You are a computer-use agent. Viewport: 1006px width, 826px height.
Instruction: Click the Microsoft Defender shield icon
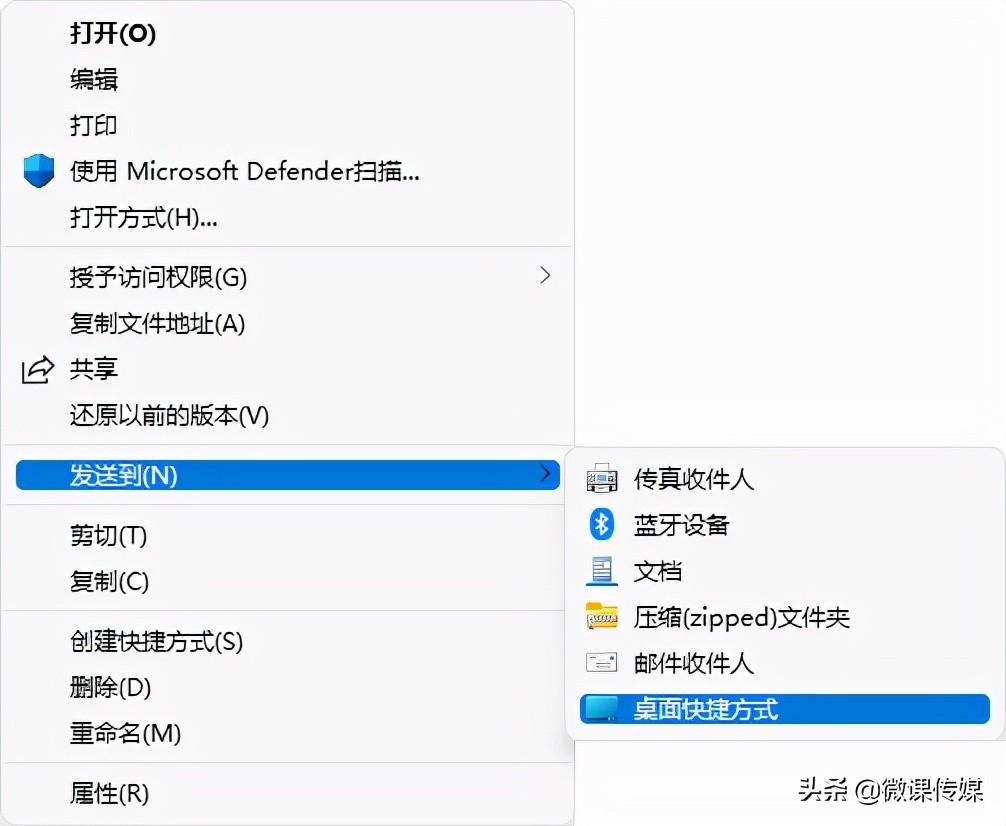38,171
